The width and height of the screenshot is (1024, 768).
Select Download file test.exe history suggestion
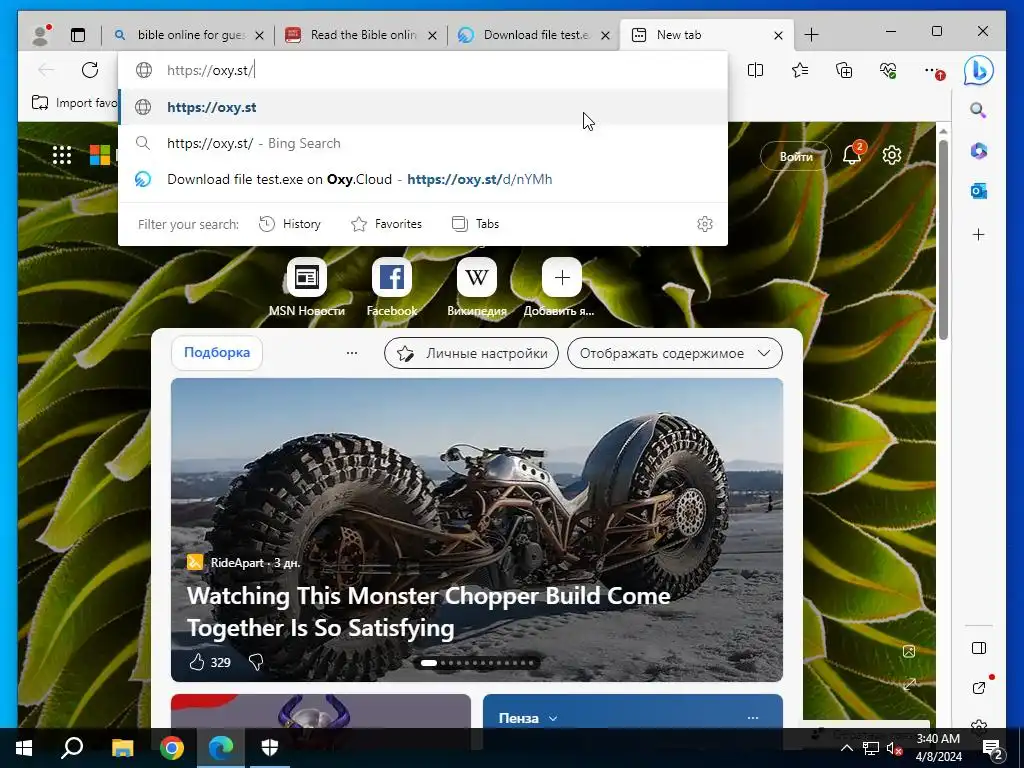[x=423, y=179]
